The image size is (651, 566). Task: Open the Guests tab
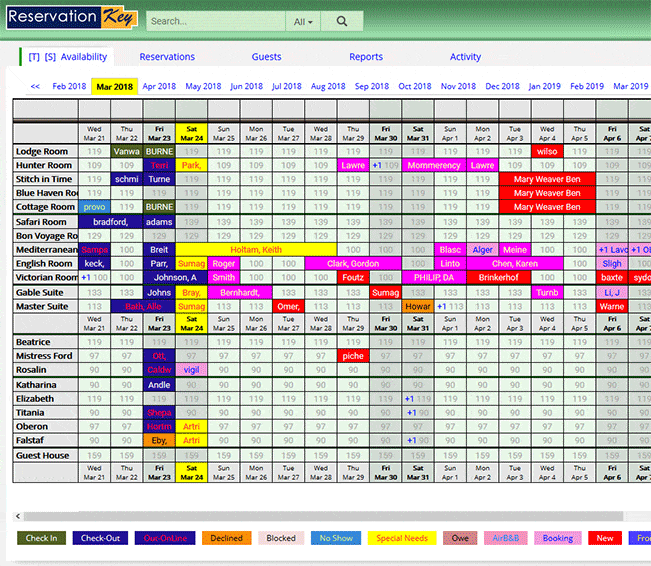[x=266, y=57]
